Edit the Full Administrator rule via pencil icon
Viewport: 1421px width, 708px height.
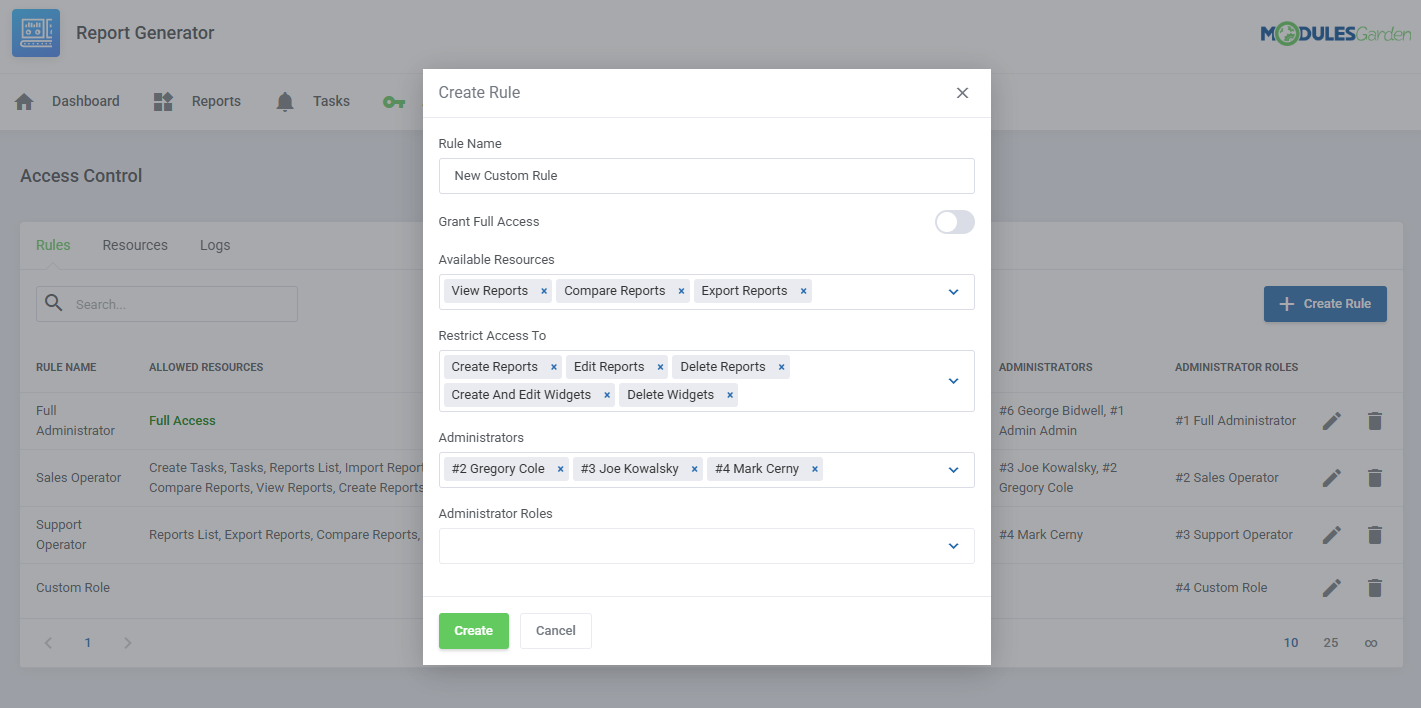1332,421
